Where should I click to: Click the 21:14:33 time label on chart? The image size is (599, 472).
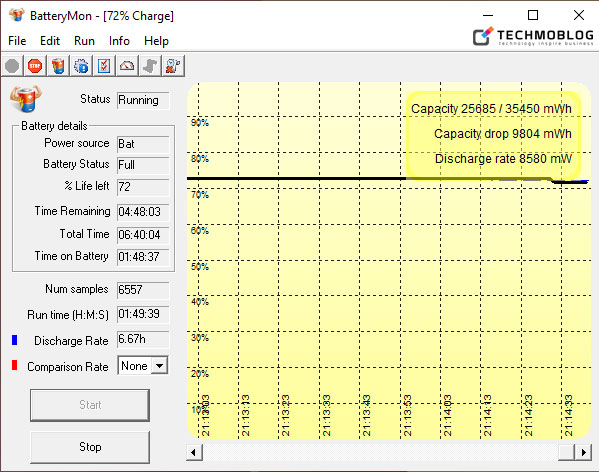[x=569, y=415]
